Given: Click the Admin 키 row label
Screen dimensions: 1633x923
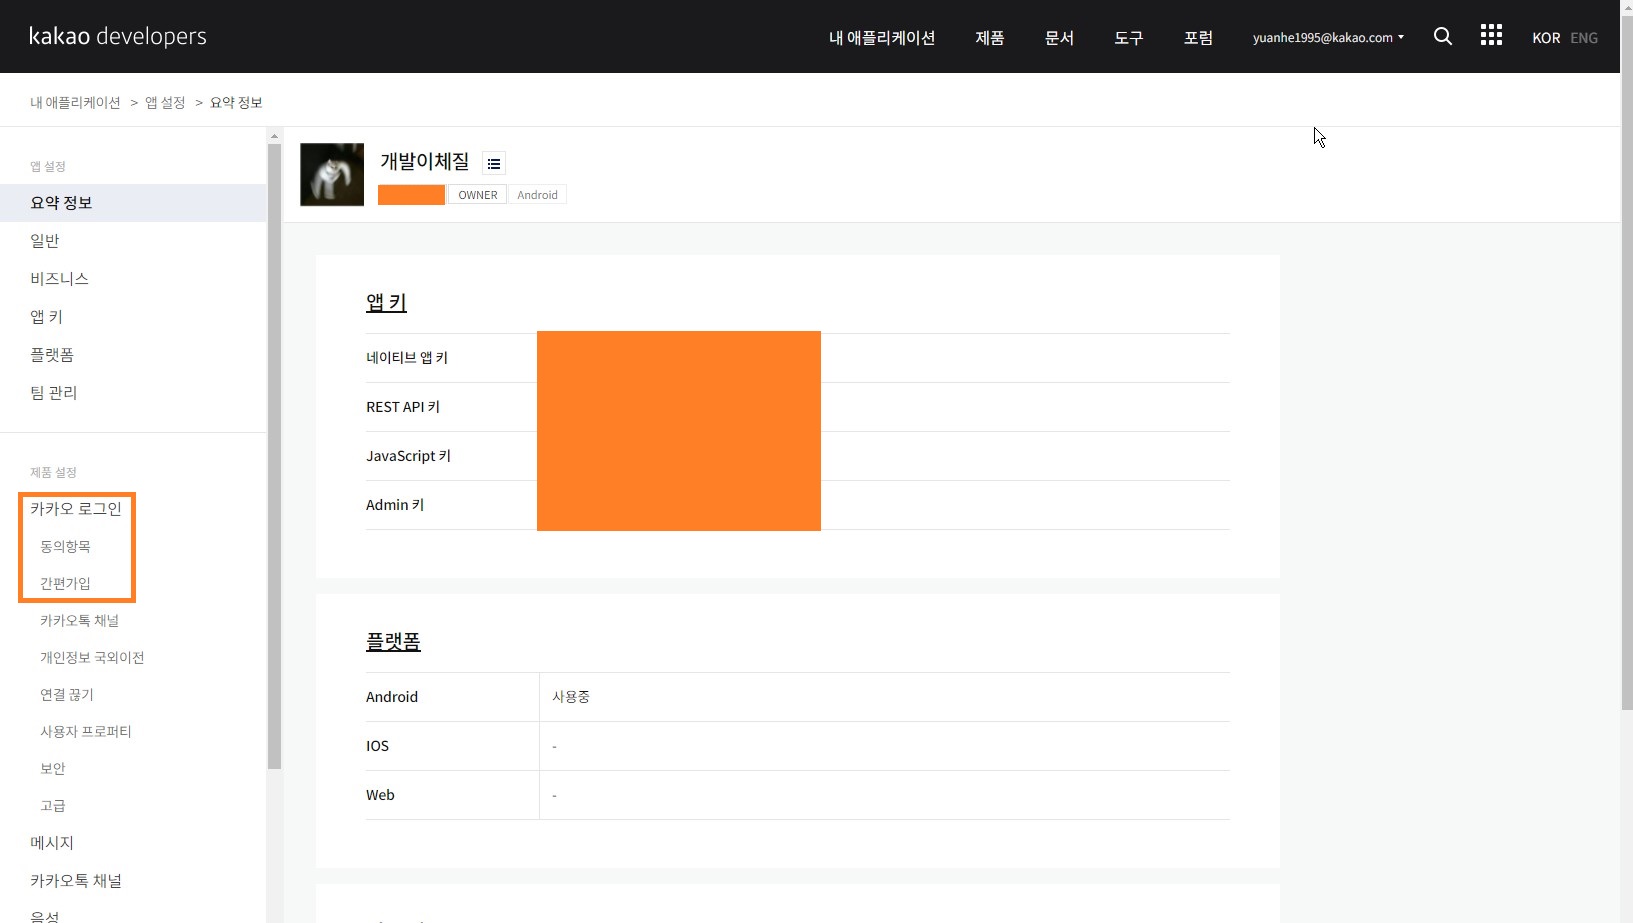Looking at the screenshot, I should click(x=395, y=505).
